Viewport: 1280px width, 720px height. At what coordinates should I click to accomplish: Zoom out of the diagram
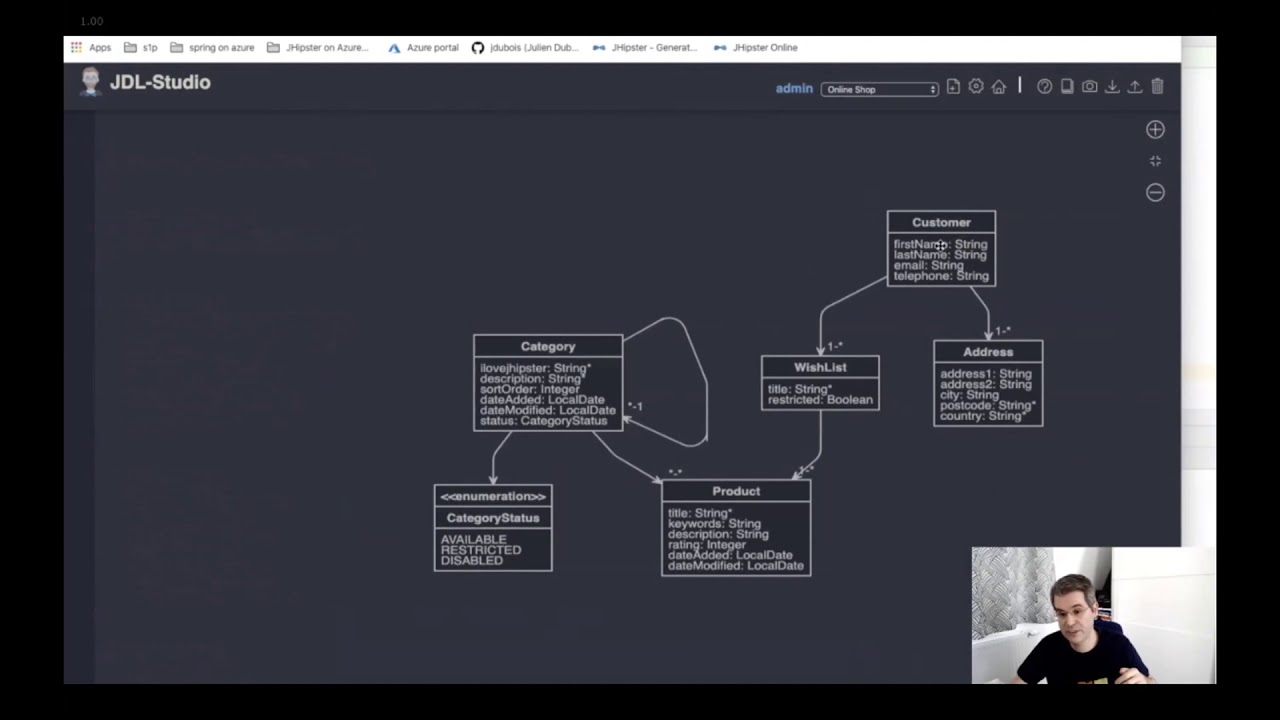coord(1155,192)
